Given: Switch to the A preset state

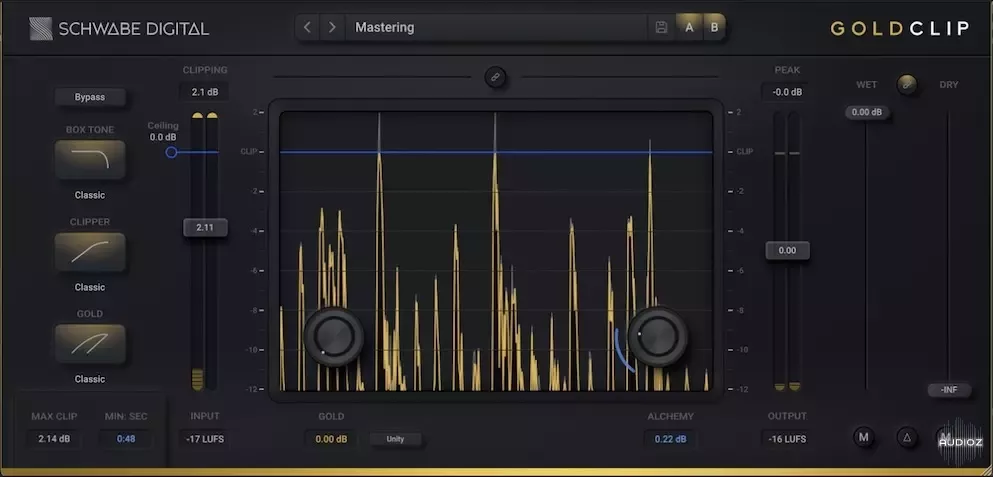Looking at the screenshot, I should tap(689, 28).
